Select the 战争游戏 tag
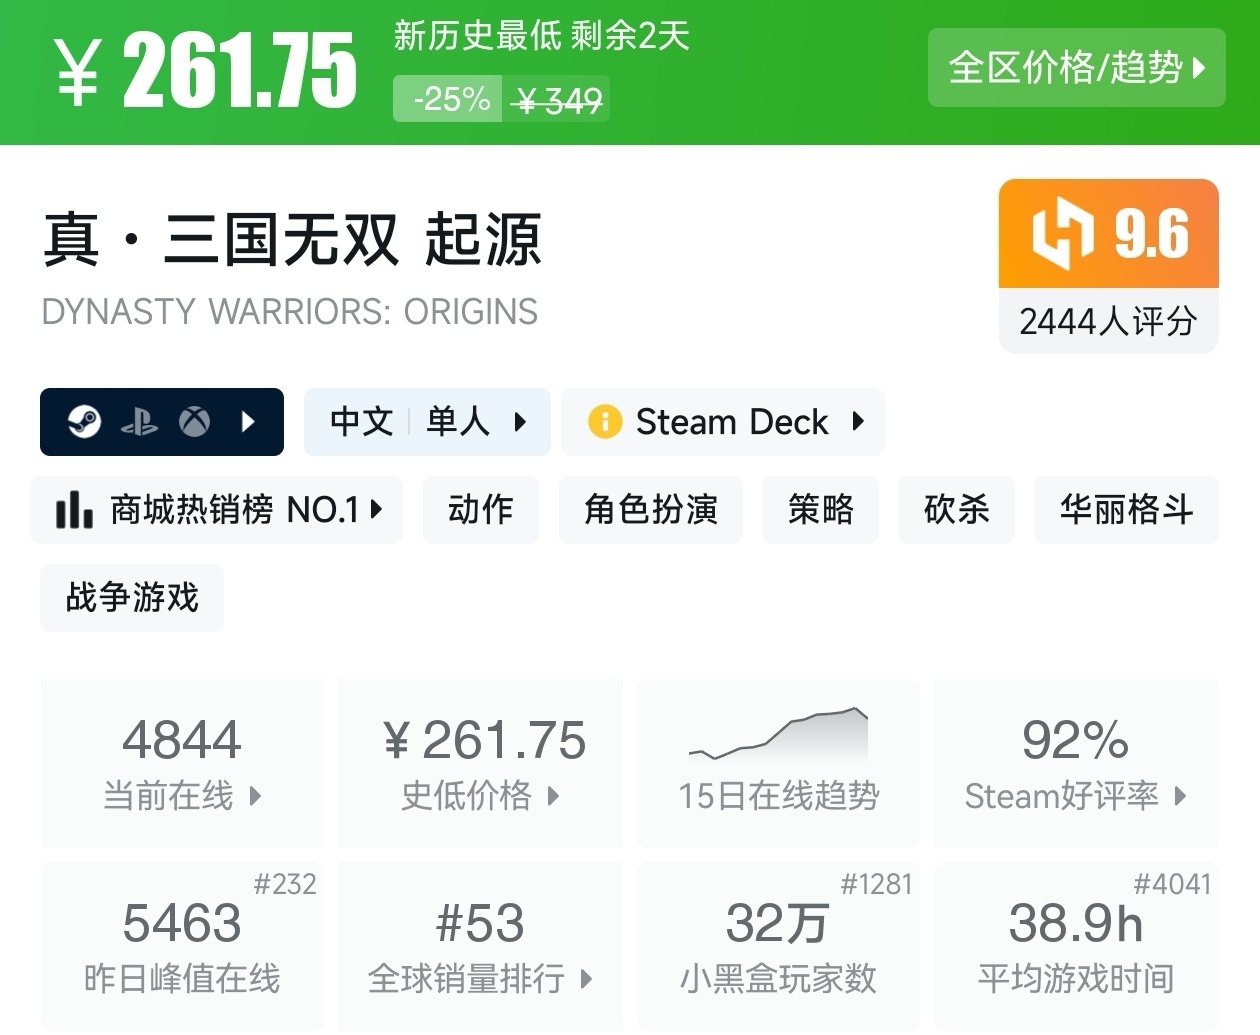The height and width of the screenshot is (1035, 1260). click(132, 598)
